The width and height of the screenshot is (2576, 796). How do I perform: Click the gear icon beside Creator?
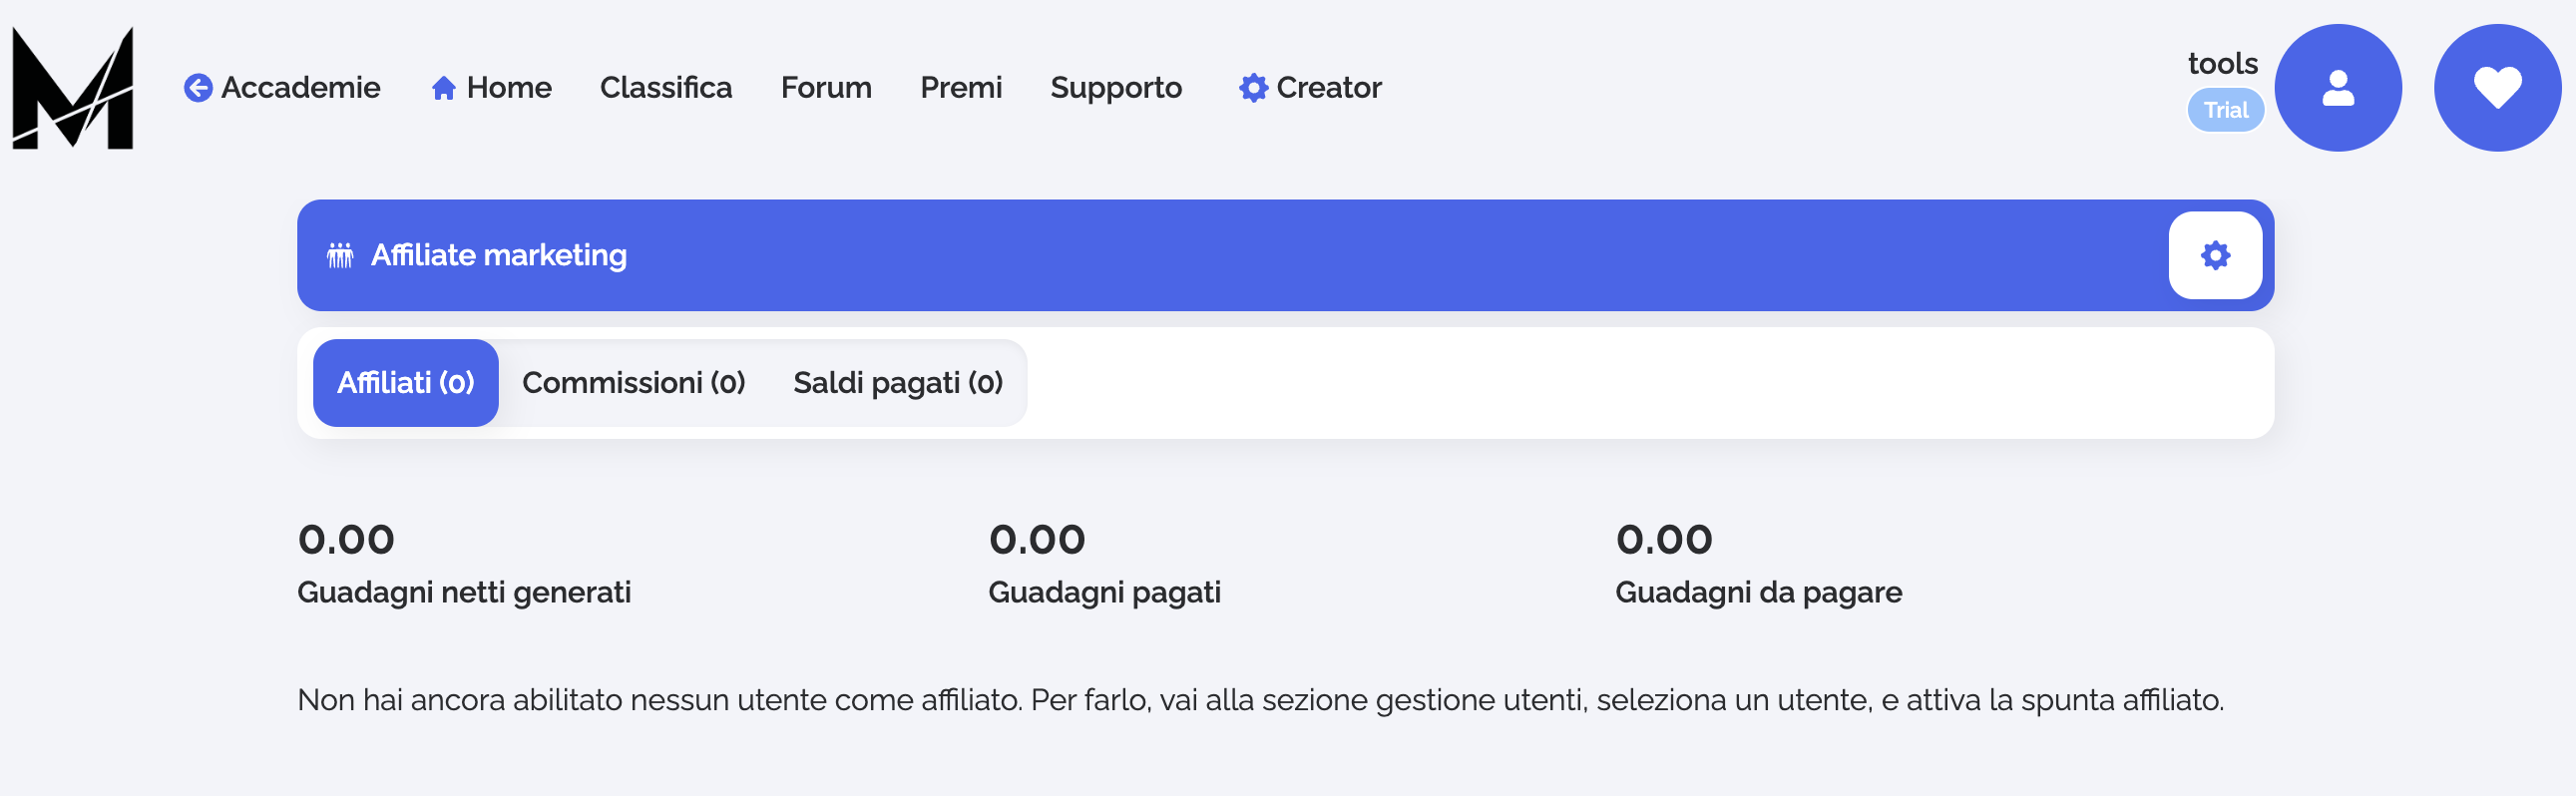tap(1253, 88)
